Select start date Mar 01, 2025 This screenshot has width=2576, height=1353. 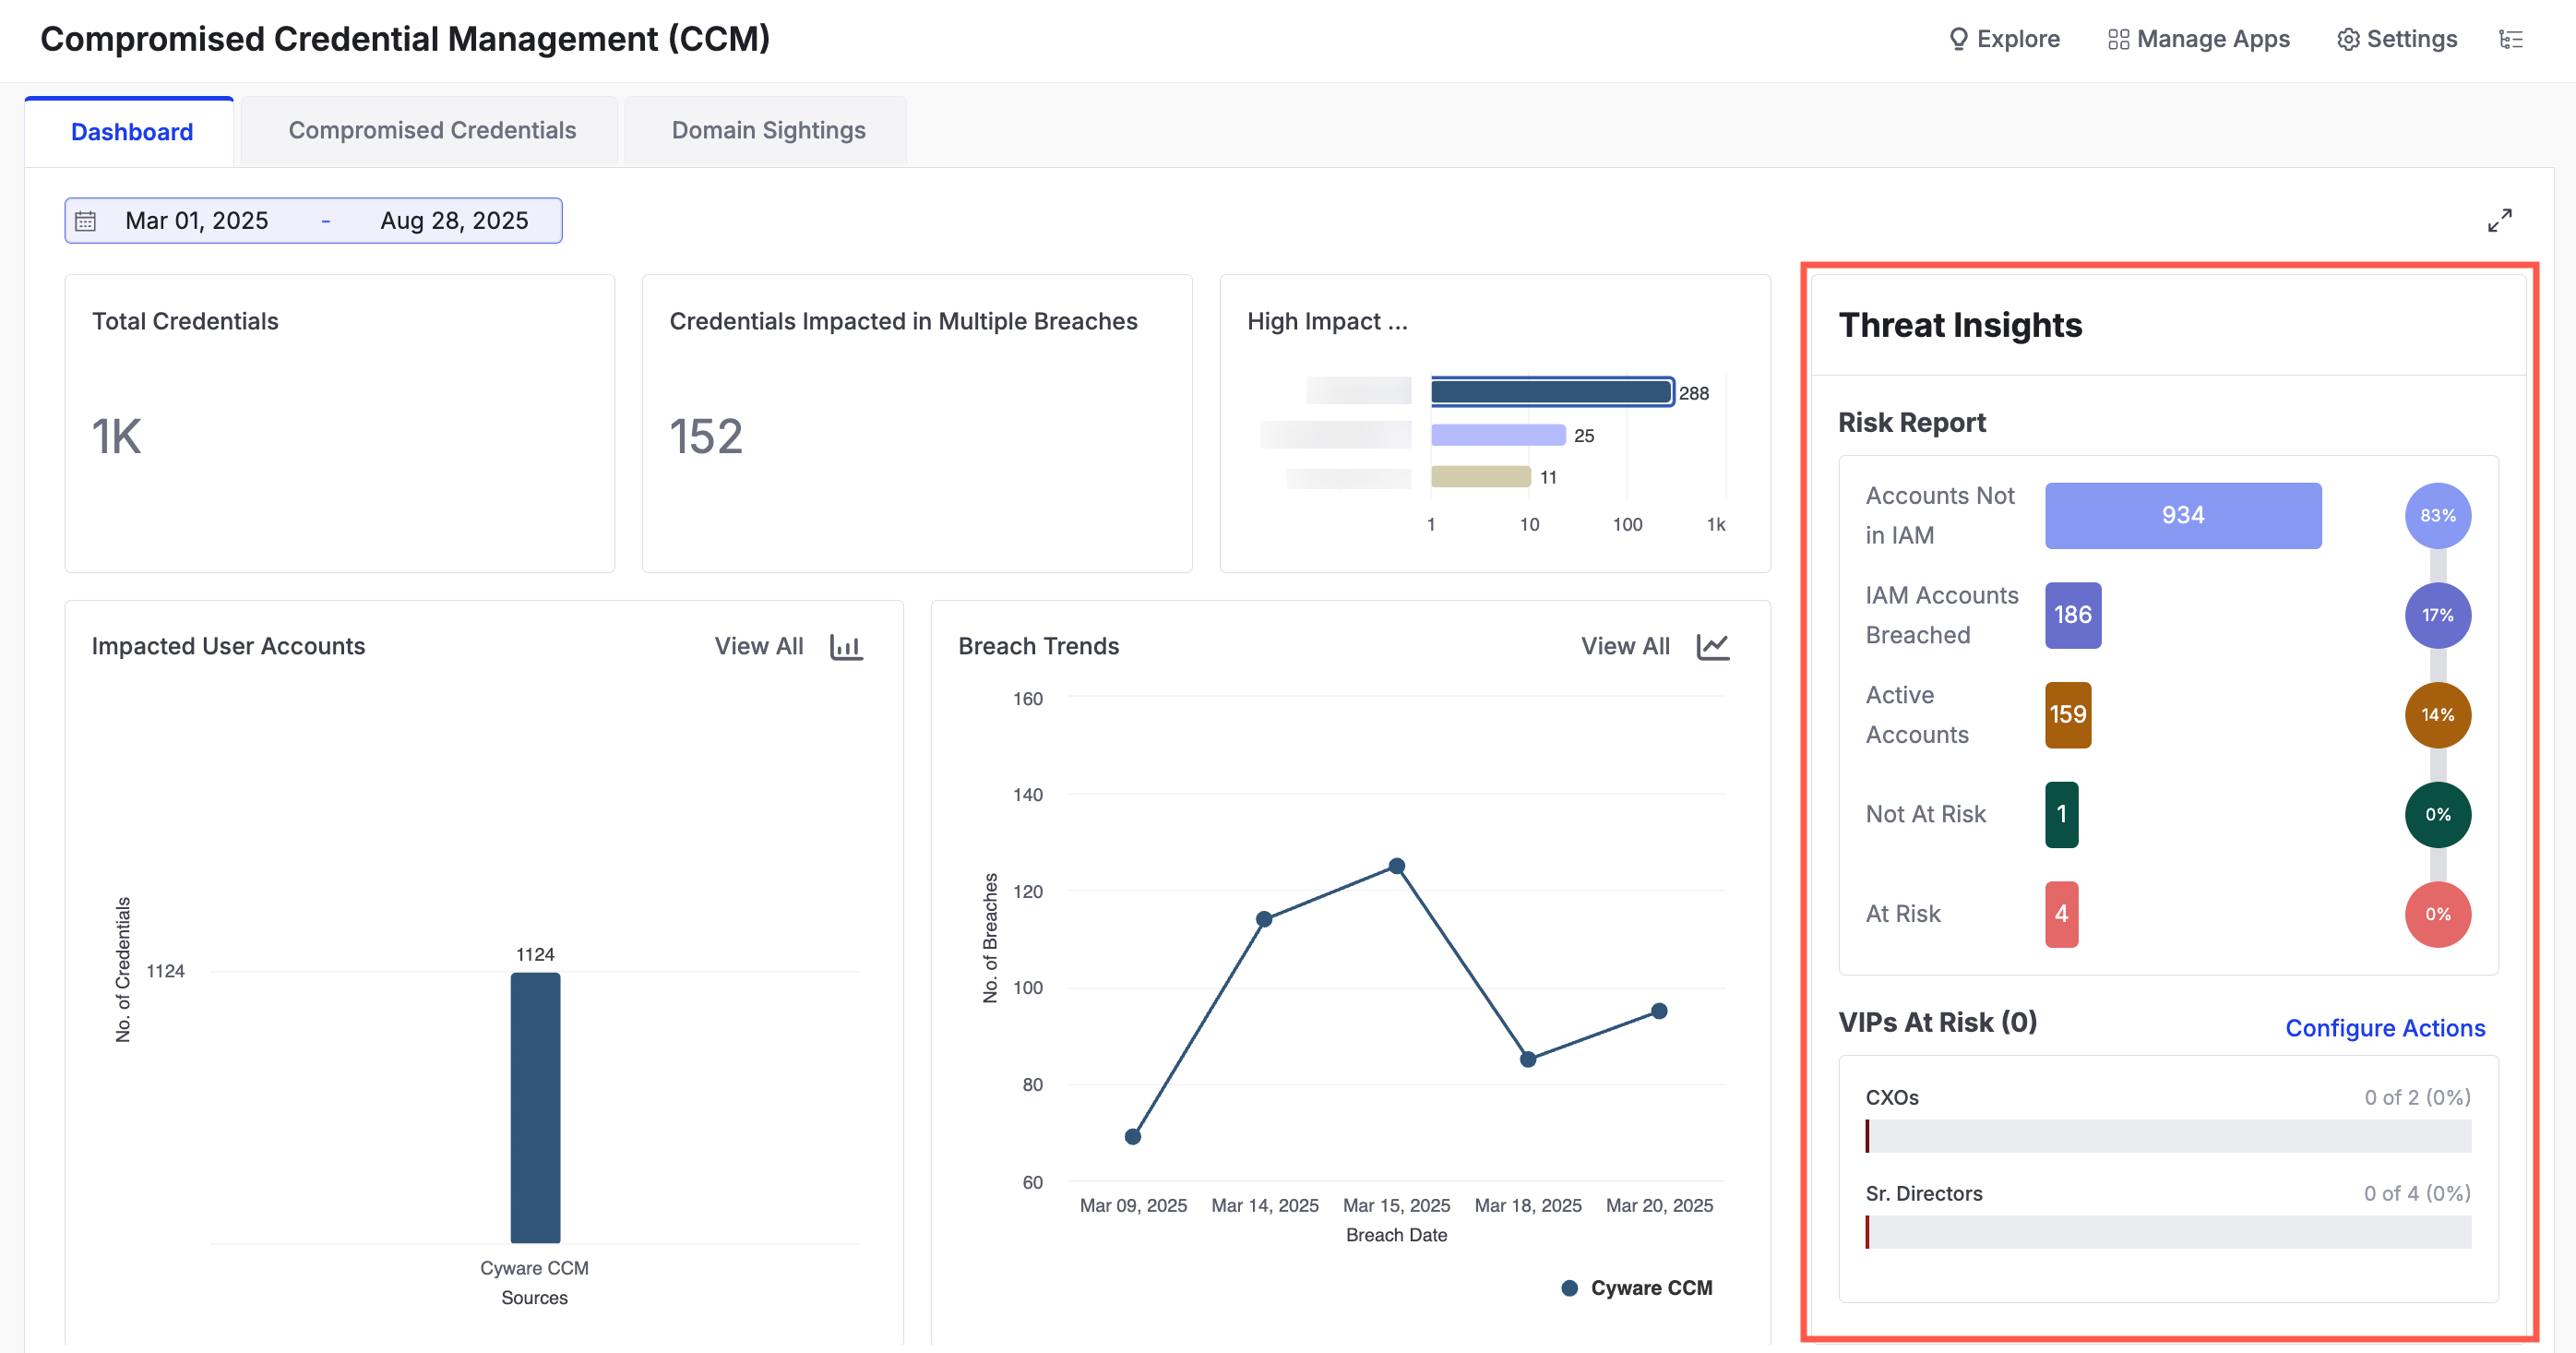click(197, 221)
